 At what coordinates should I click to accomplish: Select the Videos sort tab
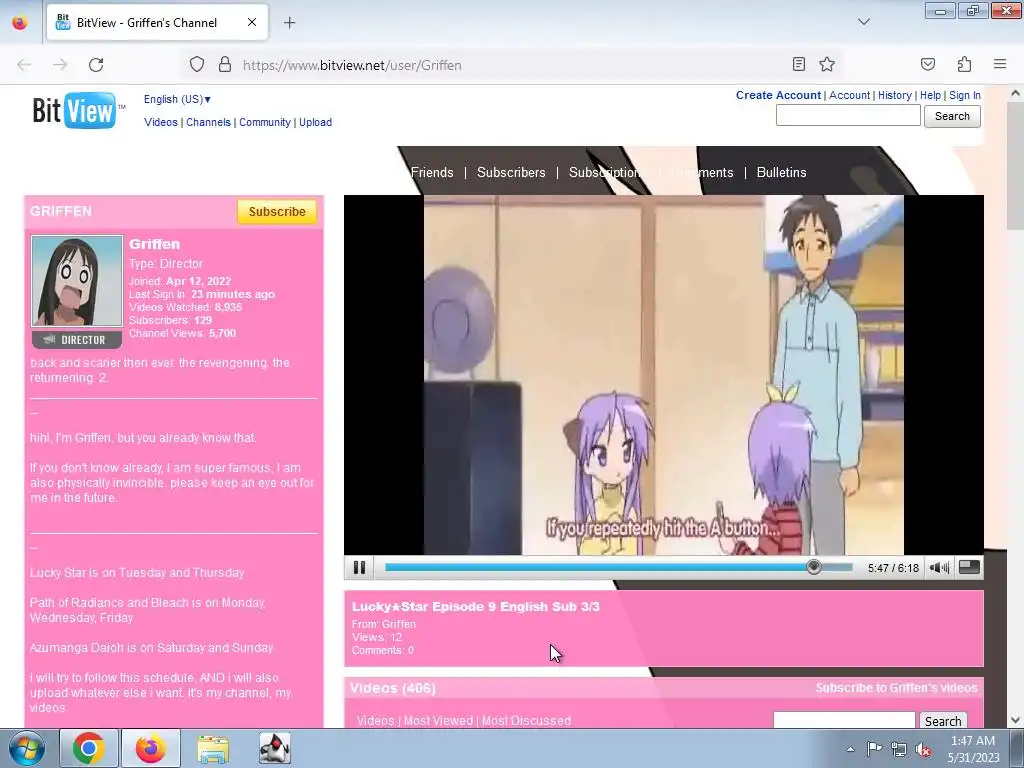pyautogui.click(x=376, y=721)
